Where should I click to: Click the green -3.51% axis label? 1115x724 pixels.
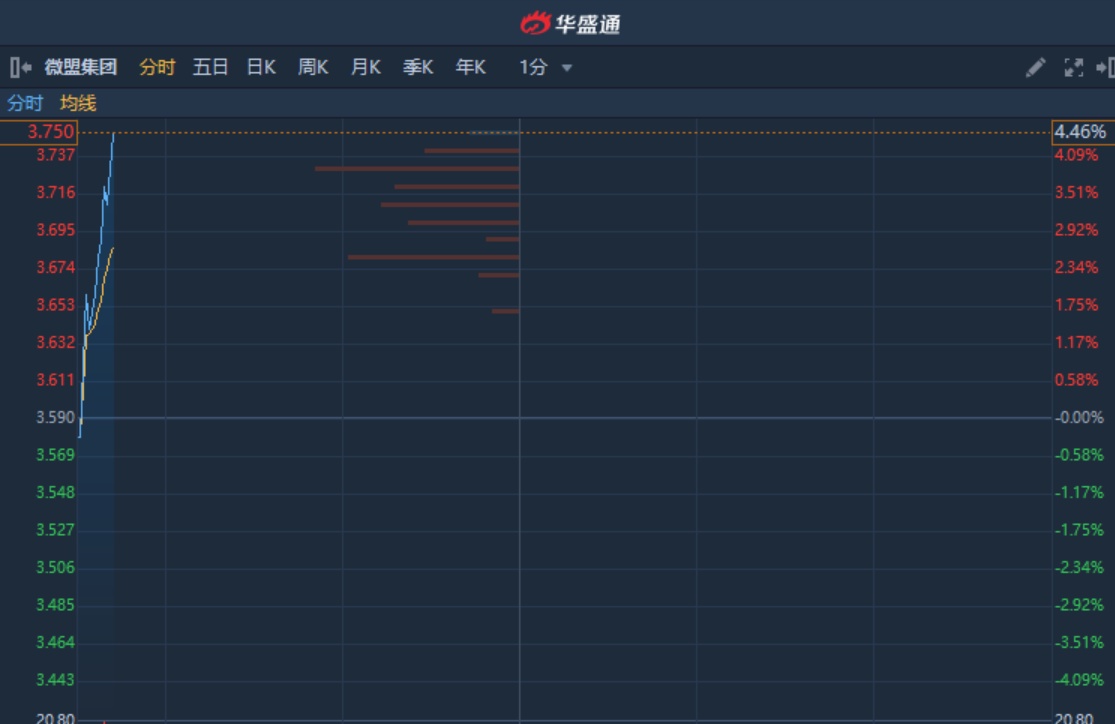pos(1079,642)
